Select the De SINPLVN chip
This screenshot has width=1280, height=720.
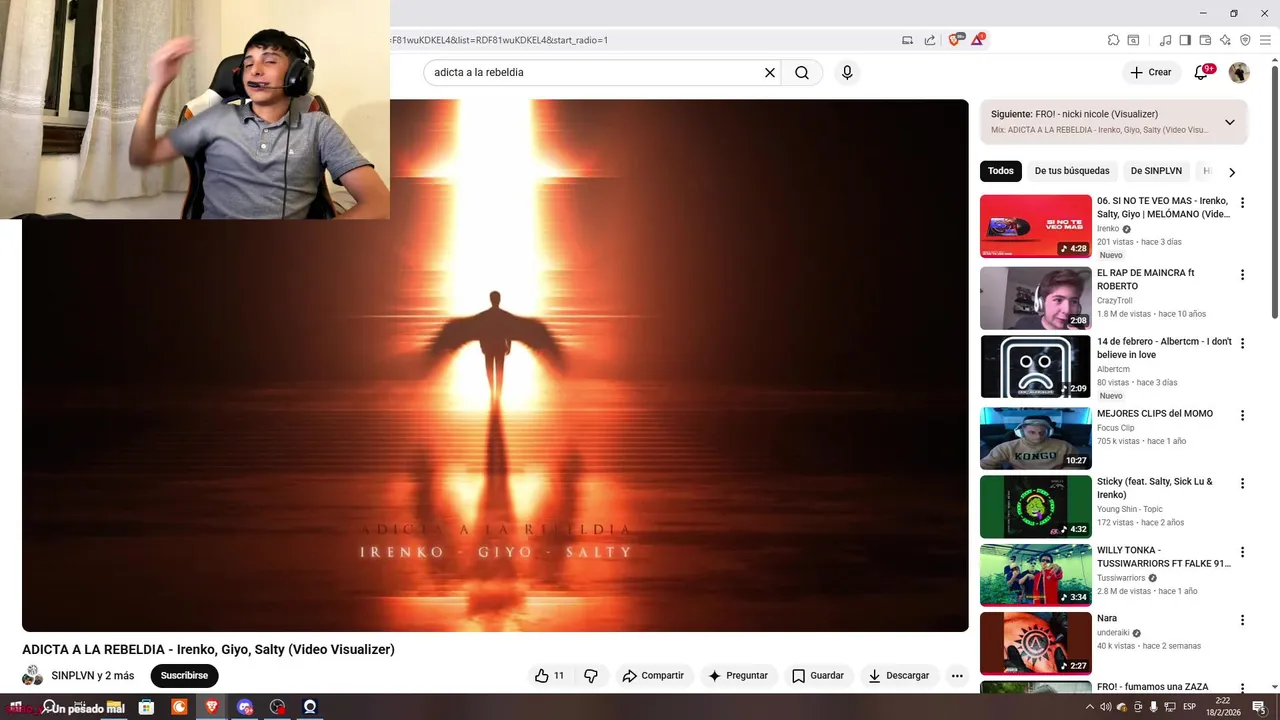click(x=1156, y=171)
